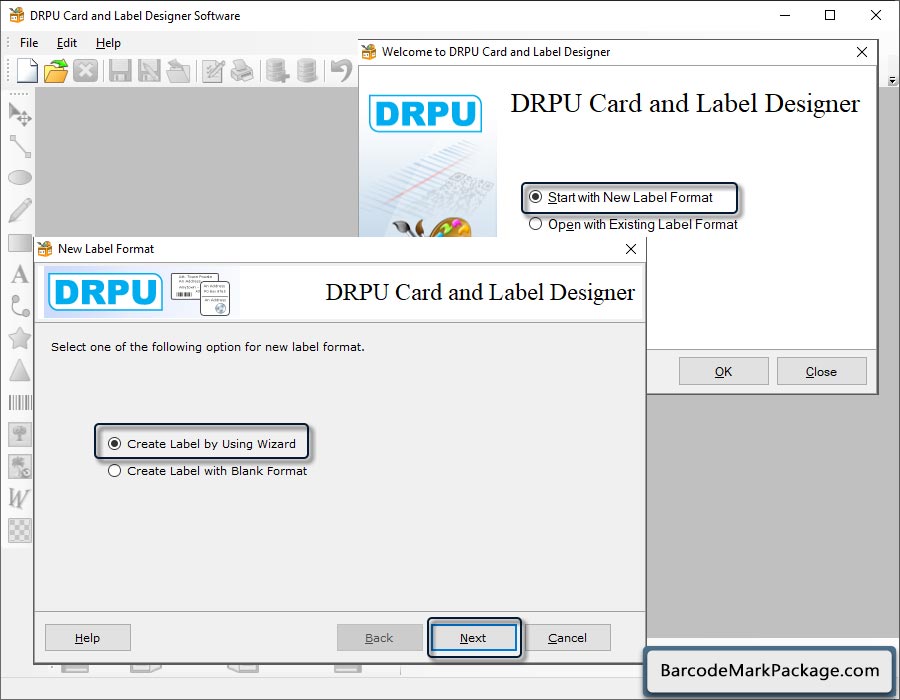Minimize the main application window

pos(785,15)
